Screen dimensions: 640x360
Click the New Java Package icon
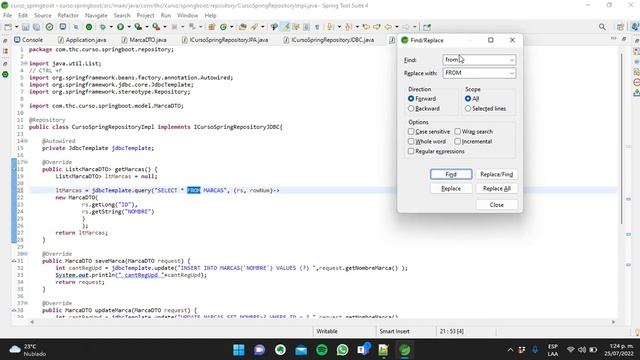click(x=211, y=27)
